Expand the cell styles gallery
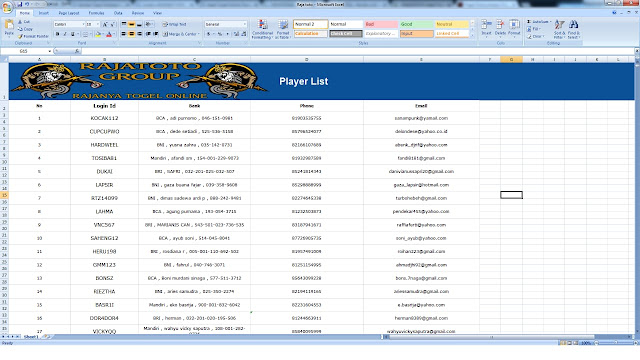 coord(473,36)
